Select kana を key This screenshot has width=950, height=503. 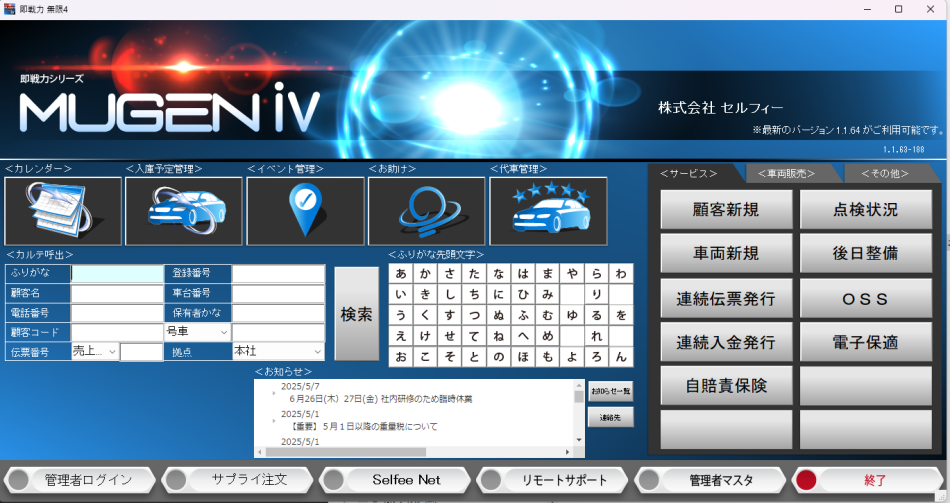tap(621, 315)
